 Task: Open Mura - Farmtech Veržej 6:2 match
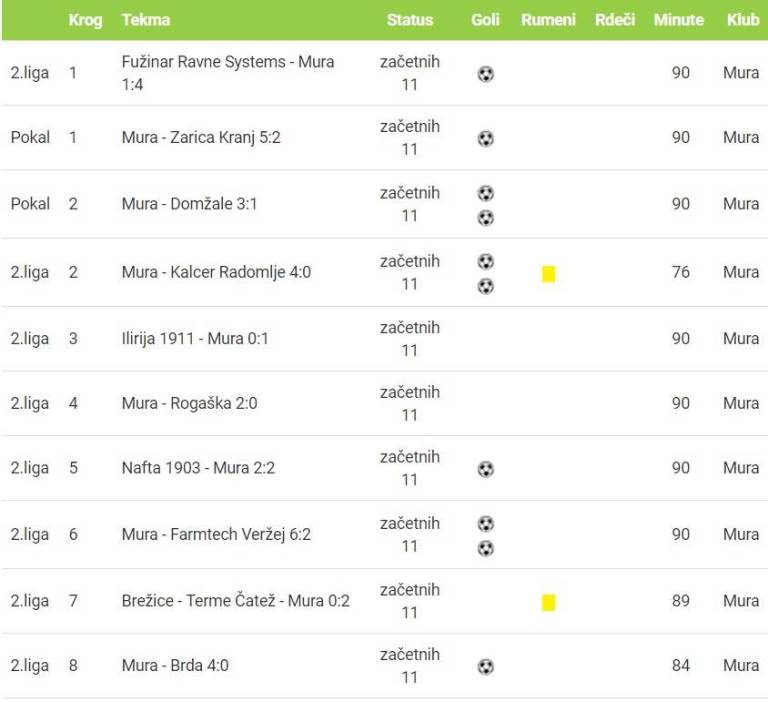(x=216, y=535)
